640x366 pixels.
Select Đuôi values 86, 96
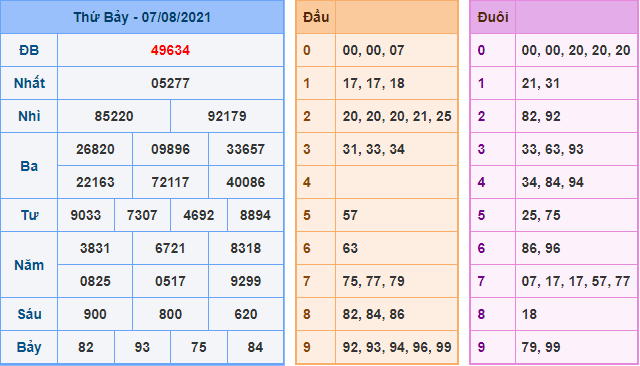tap(540, 248)
